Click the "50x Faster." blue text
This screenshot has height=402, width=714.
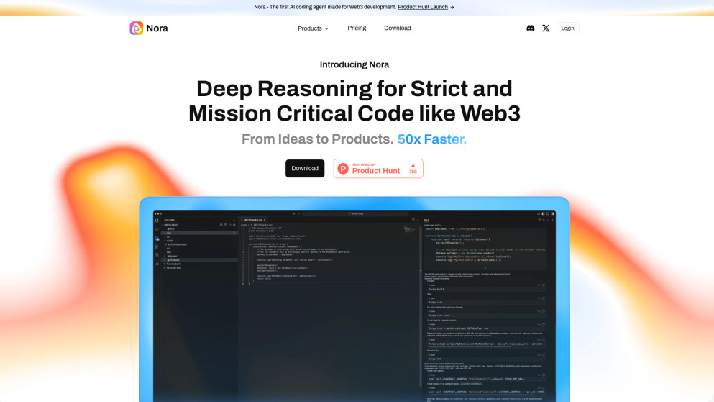432,139
